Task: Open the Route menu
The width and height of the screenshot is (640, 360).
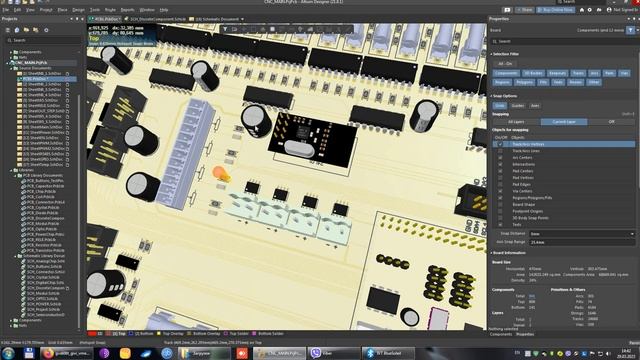Action: point(110,10)
